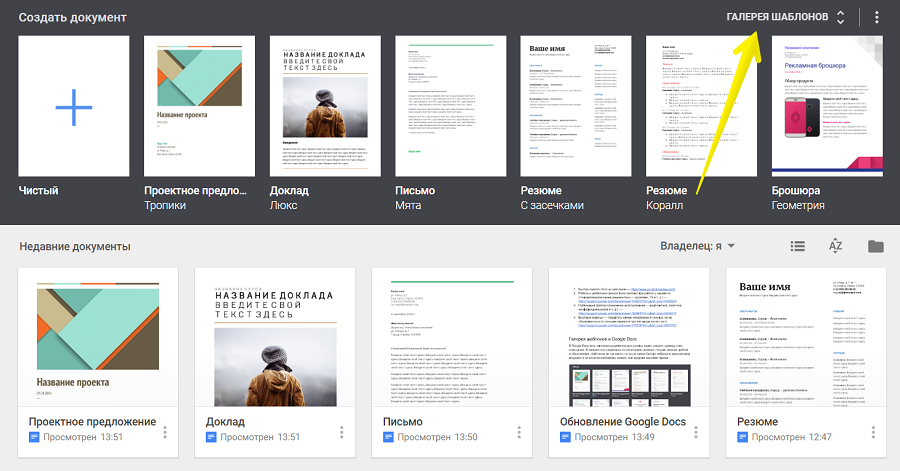Viewport: 900px width, 471px height.
Task: Open more options for recent Резюме document
Action: [874, 432]
